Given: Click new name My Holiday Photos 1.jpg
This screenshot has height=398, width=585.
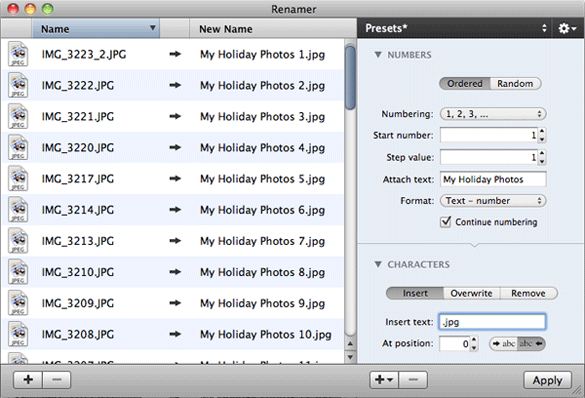Looking at the screenshot, I should click(262, 54).
